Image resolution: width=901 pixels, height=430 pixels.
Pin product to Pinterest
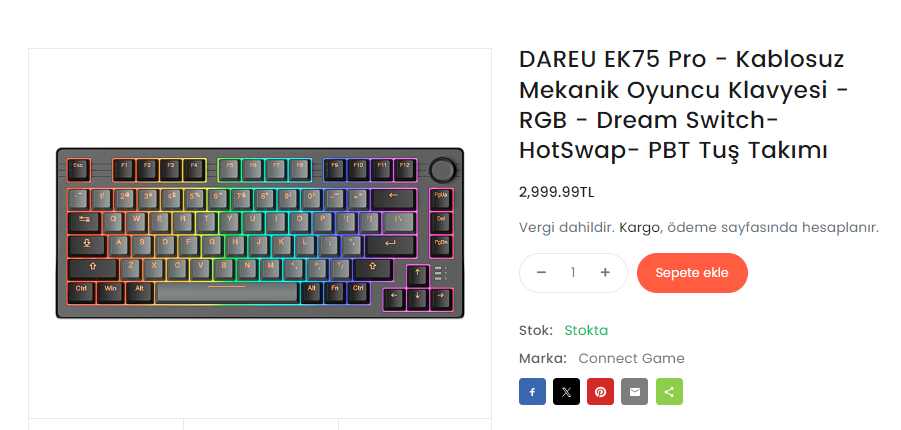(x=600, y=391)
